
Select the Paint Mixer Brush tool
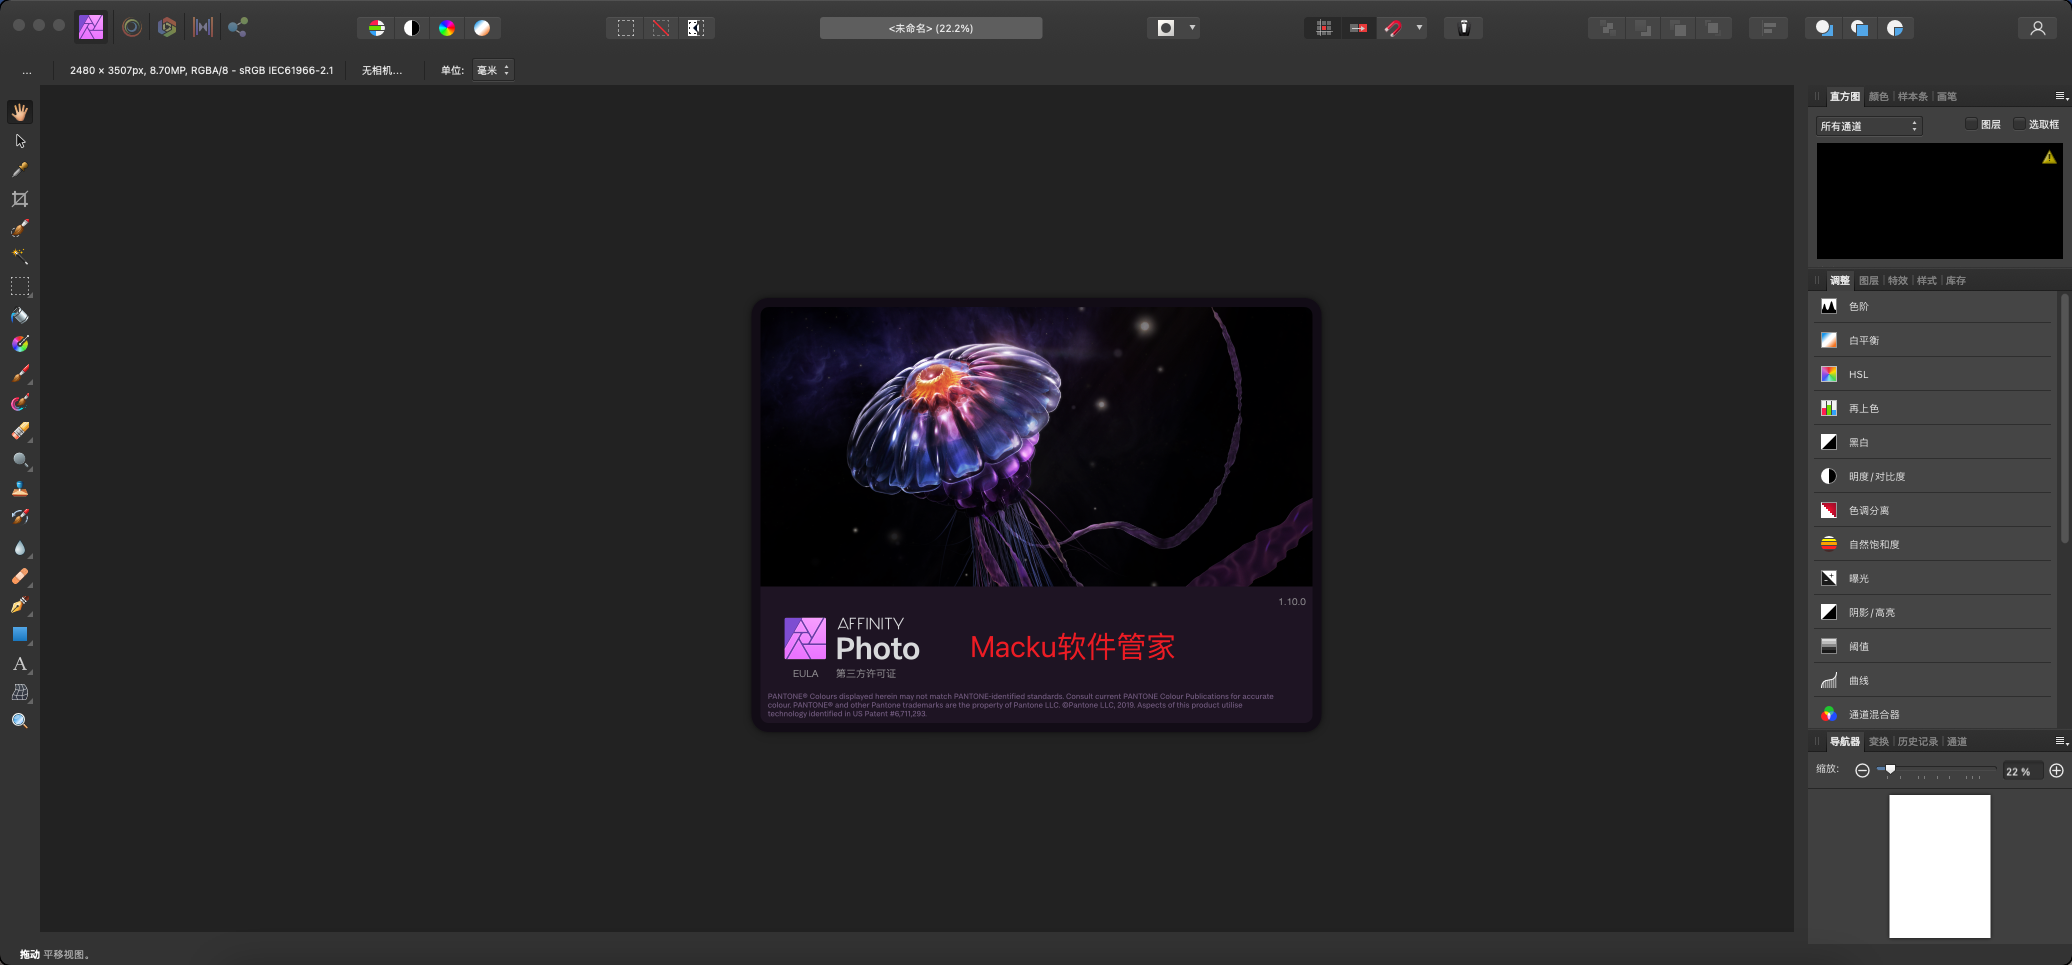[20, 402]
